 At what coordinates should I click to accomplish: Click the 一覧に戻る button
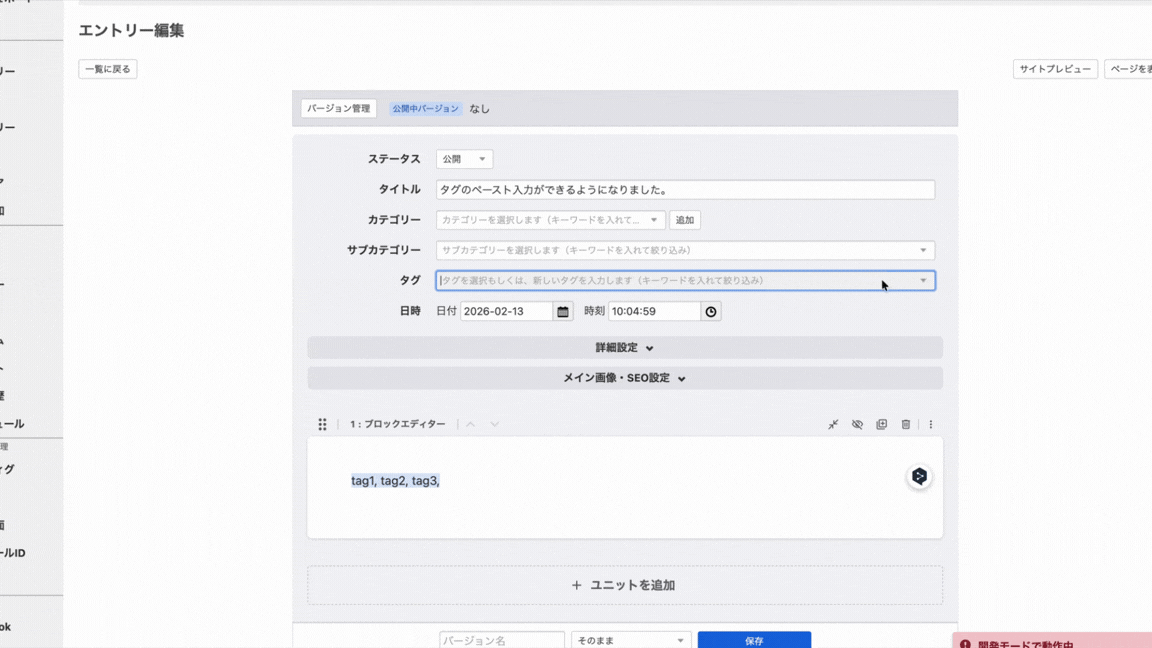(108, 69)
